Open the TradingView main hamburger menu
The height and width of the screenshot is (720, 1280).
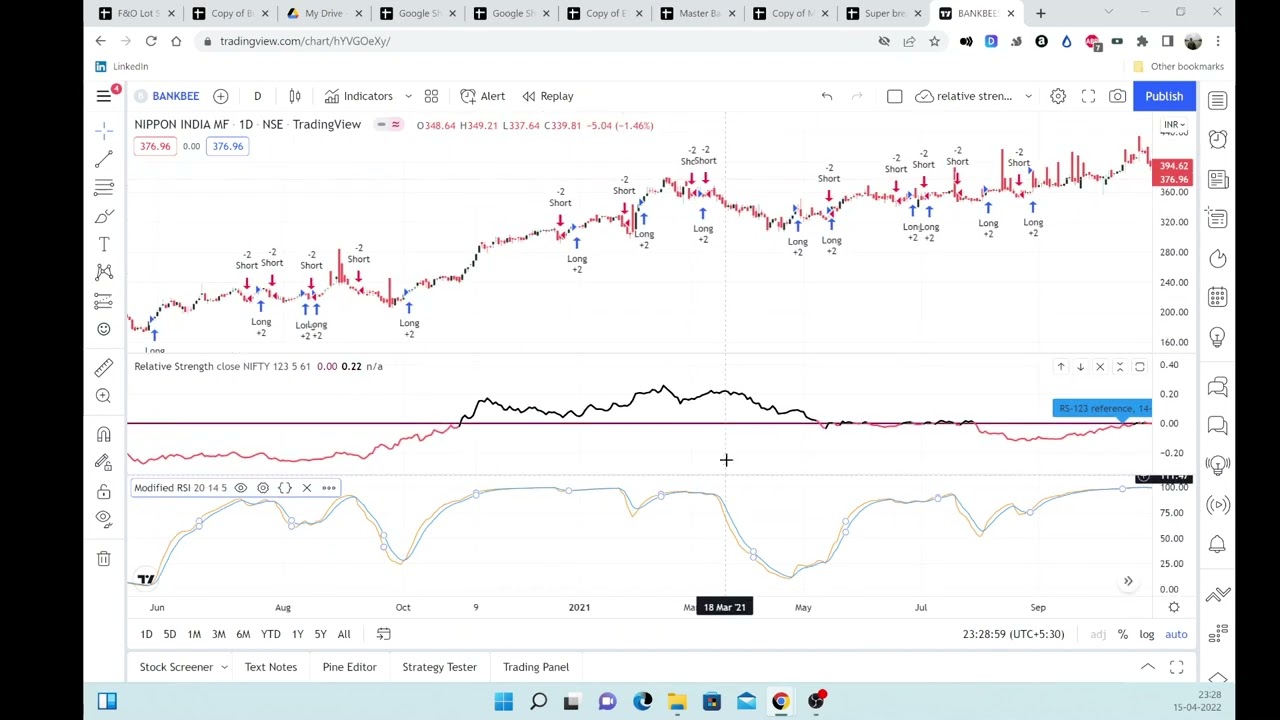(x=103, y=96)
